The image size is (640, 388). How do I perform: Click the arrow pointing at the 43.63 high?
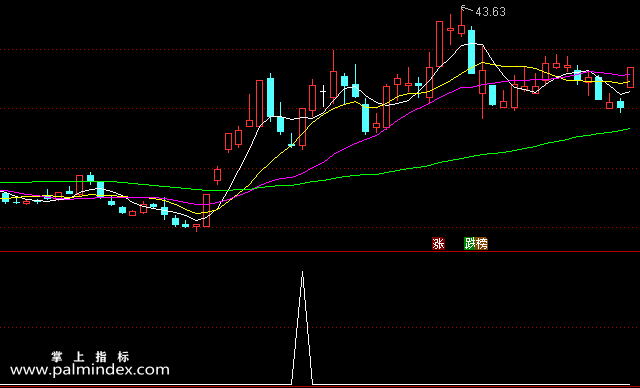click(467, 8)
